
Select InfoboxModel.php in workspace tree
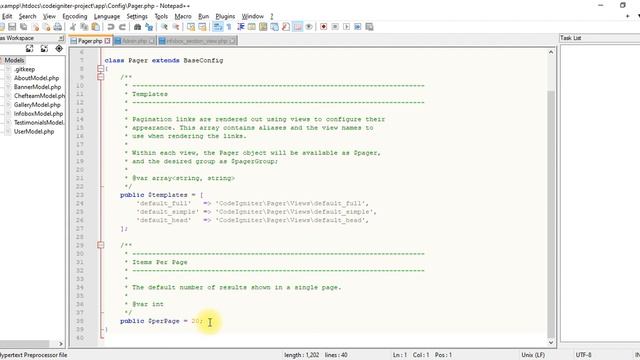point(38,114)
